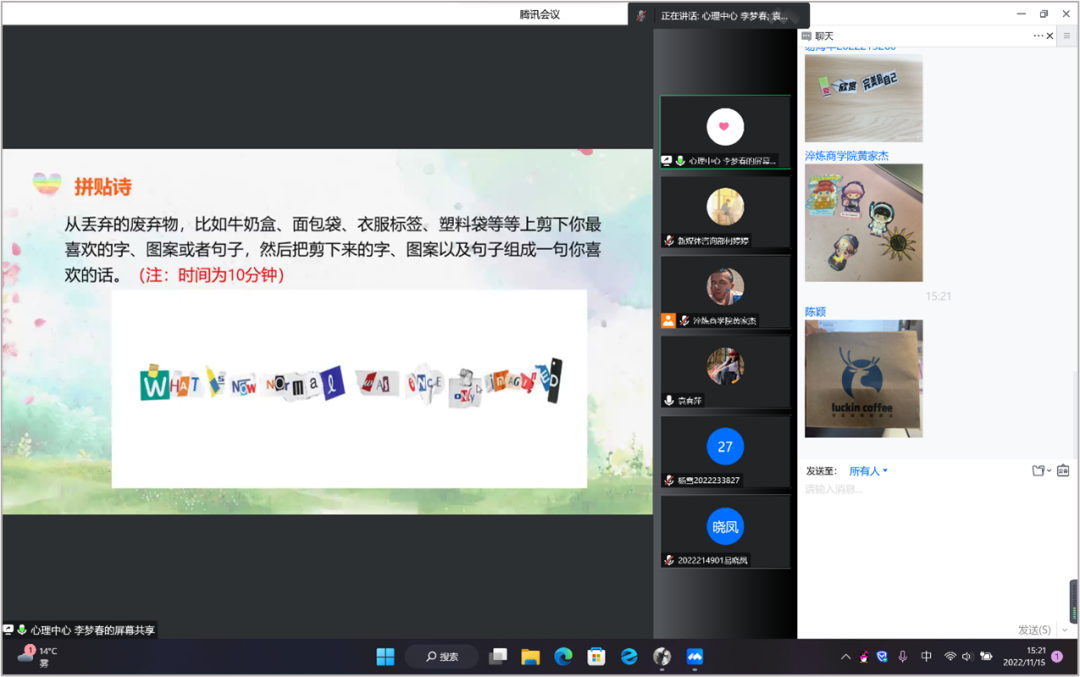Image resolution: width=1080 pixels, height=677 pixels.
Task: Select participant tile labeled 晓凤
Action: [x=725, y=531]
